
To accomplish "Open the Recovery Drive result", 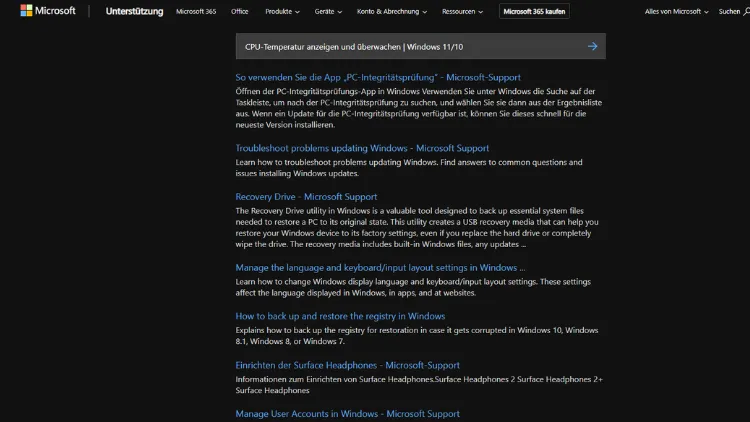I will (x=306, y=197).
